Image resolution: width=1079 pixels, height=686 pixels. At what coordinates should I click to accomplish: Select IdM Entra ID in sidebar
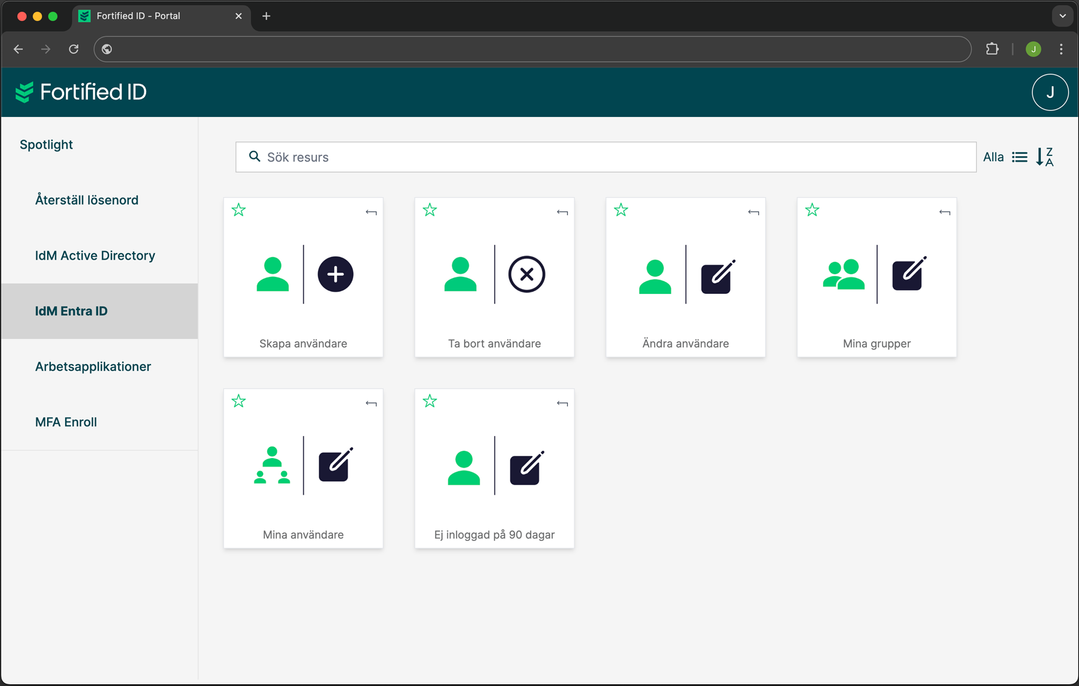[100, 311]
